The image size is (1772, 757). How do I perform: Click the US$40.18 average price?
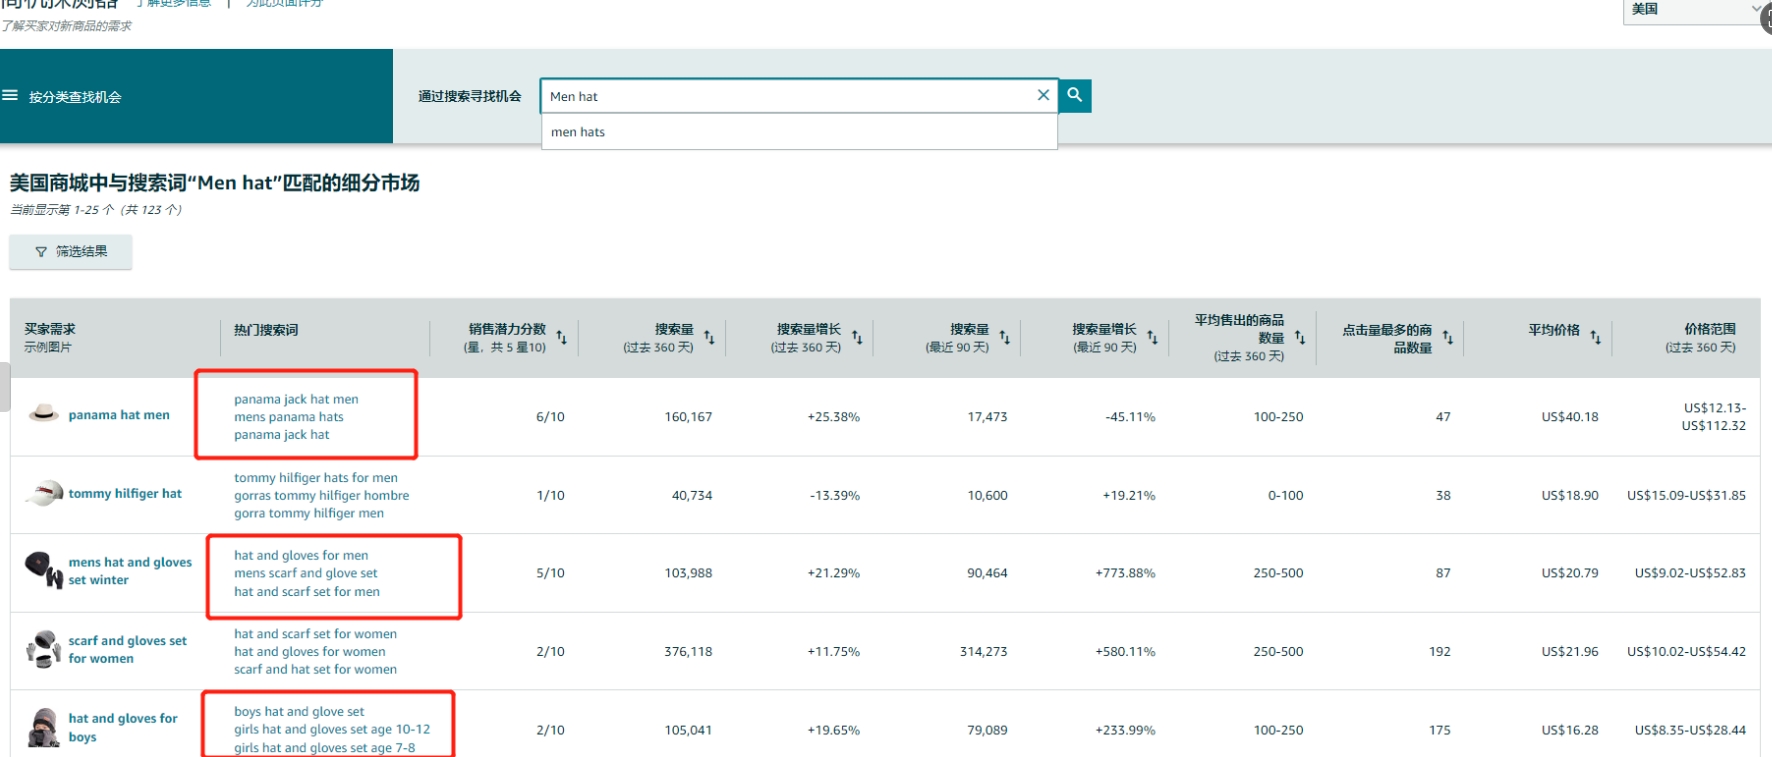(1570, 417)
